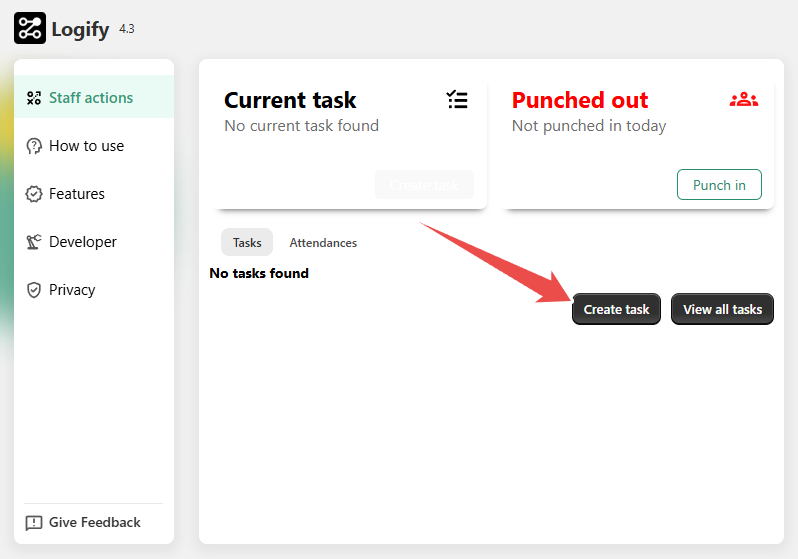This screenshot has height=559, width=798.
Task: Select the Staff actions icon in sidebar
Action: point(34,98)
